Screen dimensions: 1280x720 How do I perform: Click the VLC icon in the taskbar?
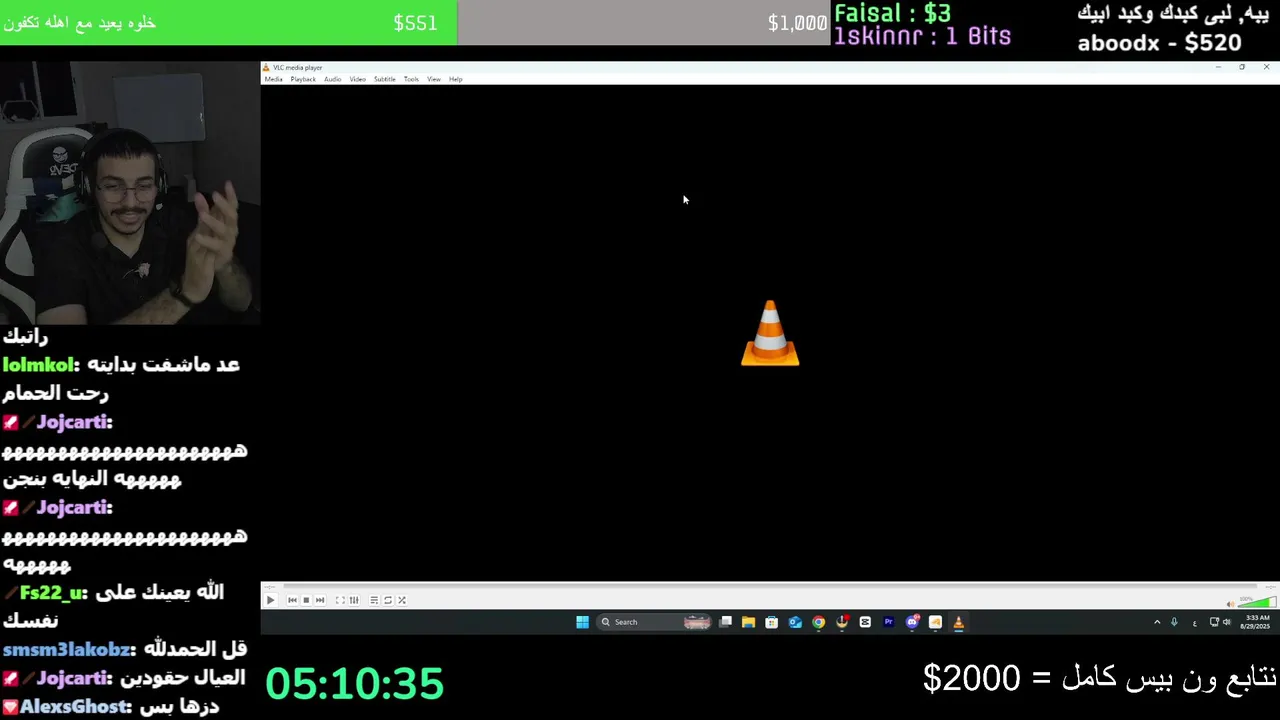(958, 622)
